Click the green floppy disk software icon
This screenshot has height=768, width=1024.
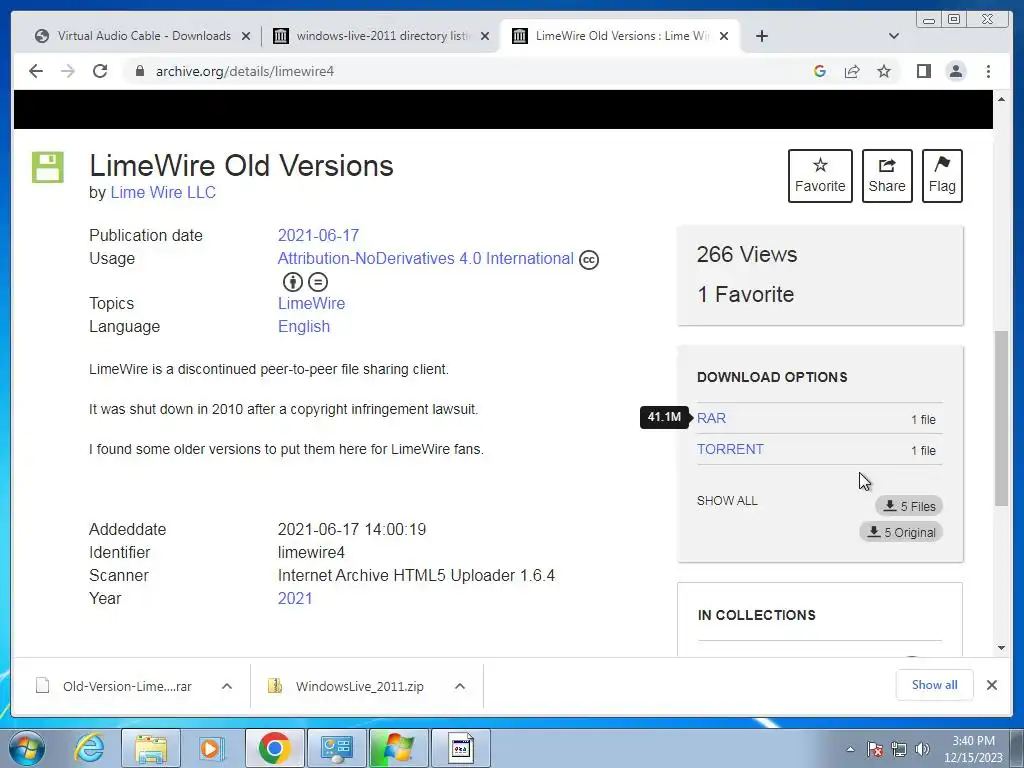pyautogui.click(x=48, y=167)
